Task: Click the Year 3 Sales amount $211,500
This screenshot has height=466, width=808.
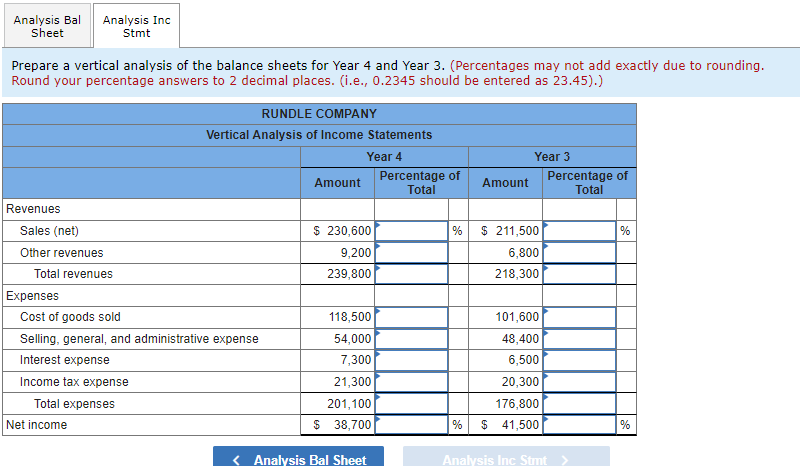Action: pos(510,231)
